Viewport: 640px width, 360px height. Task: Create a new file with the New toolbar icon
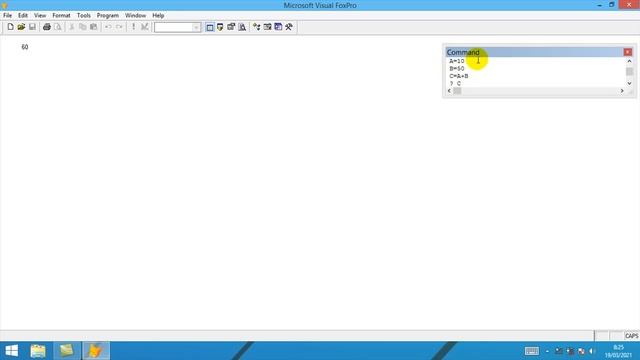pos(10,27)
